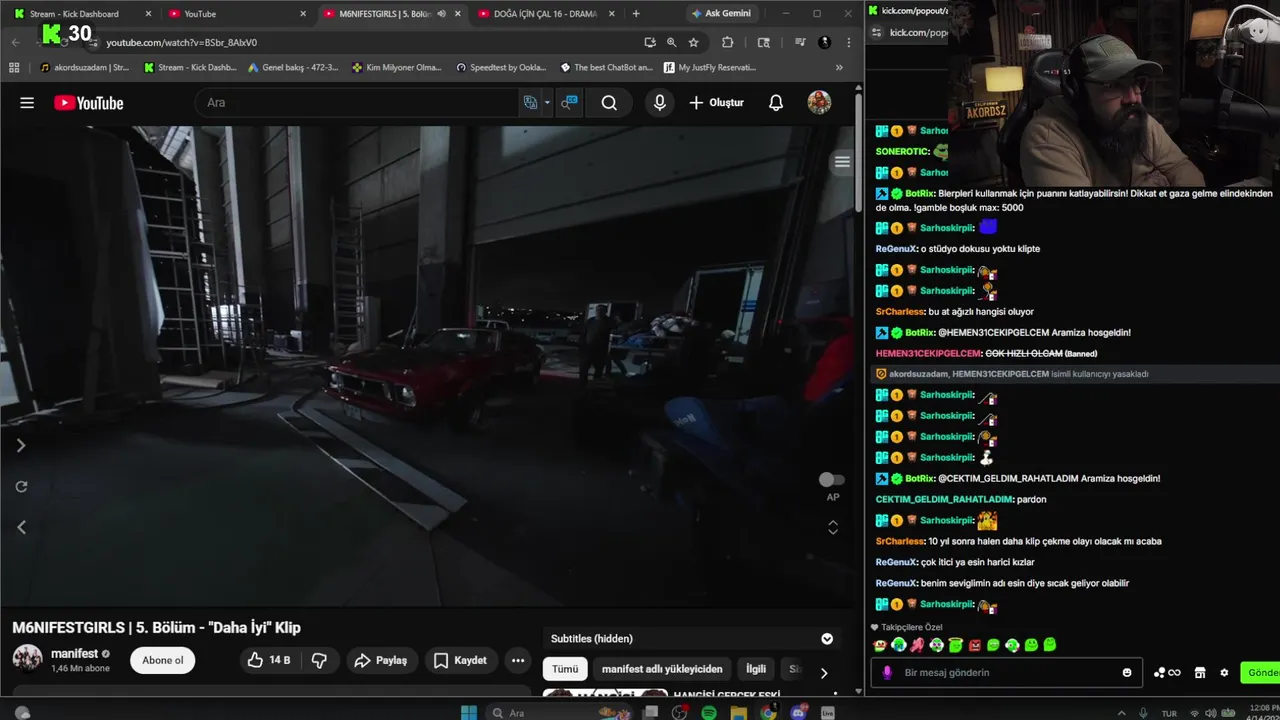Subscribe with Abone ol button
The height and width of the screenshot is (720, 1280).
(x=162, y=660)
